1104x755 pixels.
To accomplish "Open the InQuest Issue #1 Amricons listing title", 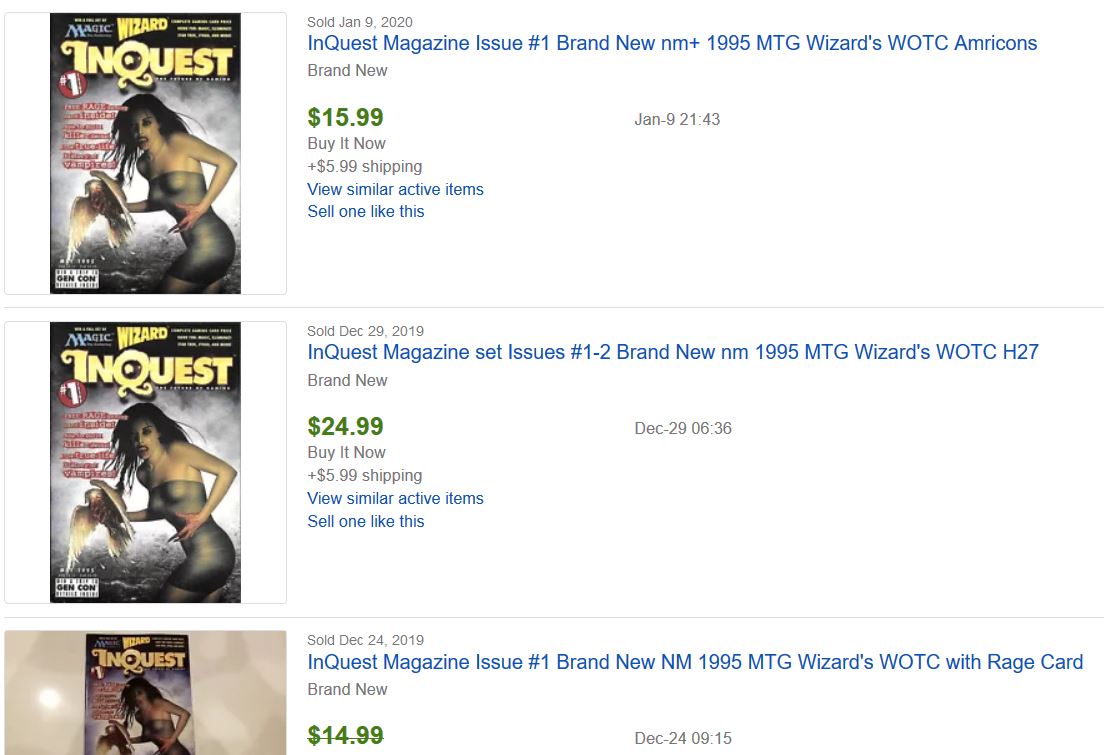I will (x=672, y=43).
